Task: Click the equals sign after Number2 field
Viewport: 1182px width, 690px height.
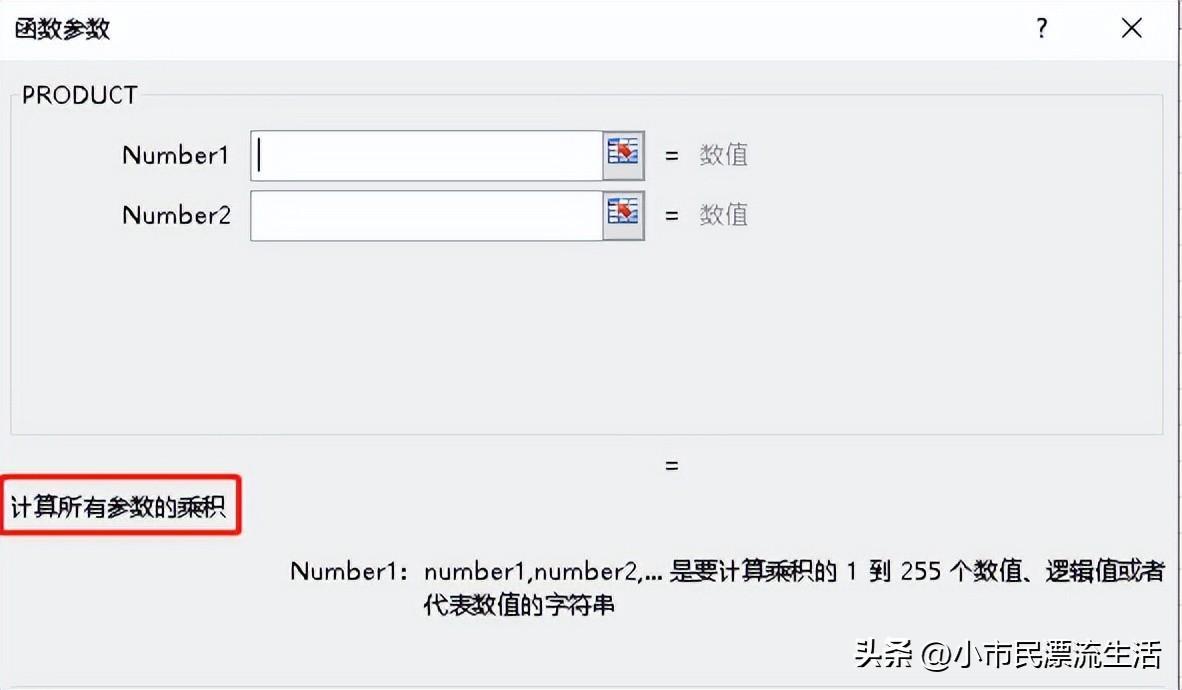Action: (672, 216)
